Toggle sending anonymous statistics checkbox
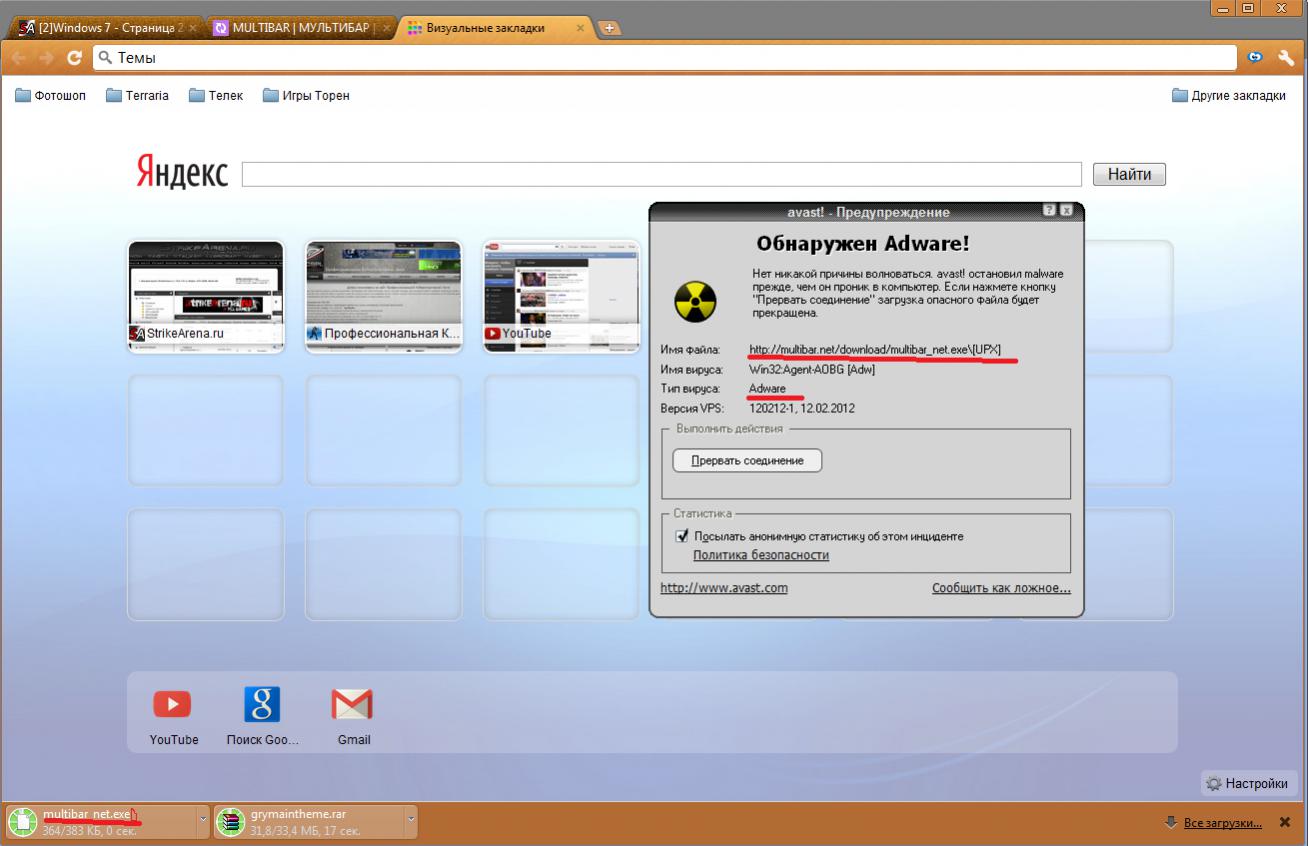The height and width of the screenshot is (846, 1308). [682, 536]
